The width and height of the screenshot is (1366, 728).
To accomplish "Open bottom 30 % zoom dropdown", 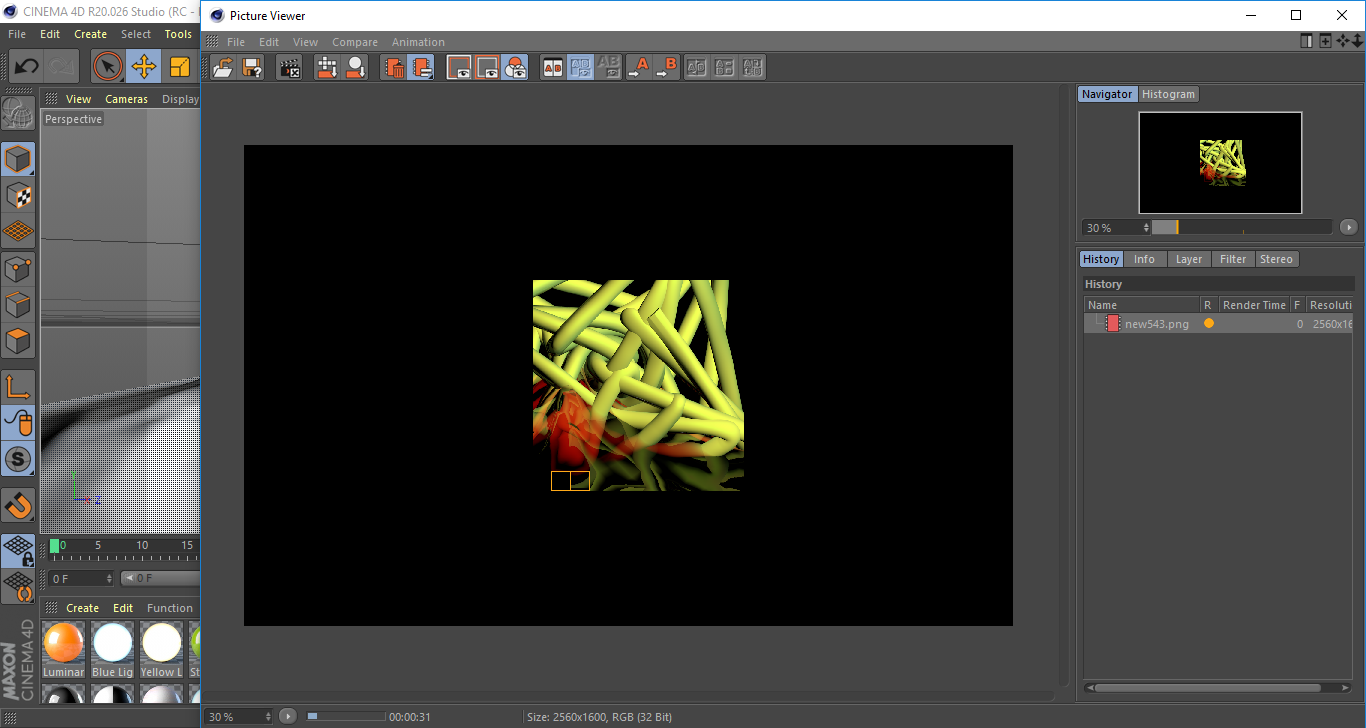I will (x=239, y=716).
